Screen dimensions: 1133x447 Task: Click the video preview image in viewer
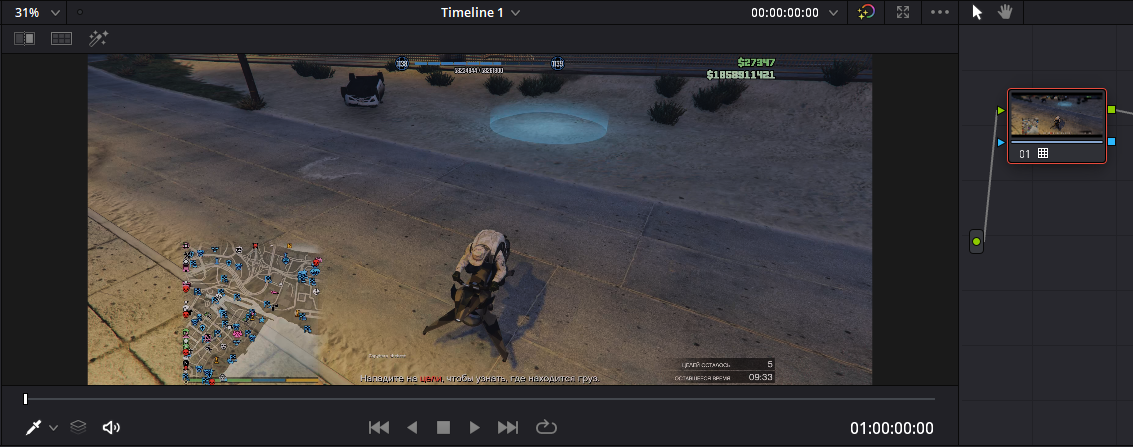pyautogui.click(x=480, y=220)
